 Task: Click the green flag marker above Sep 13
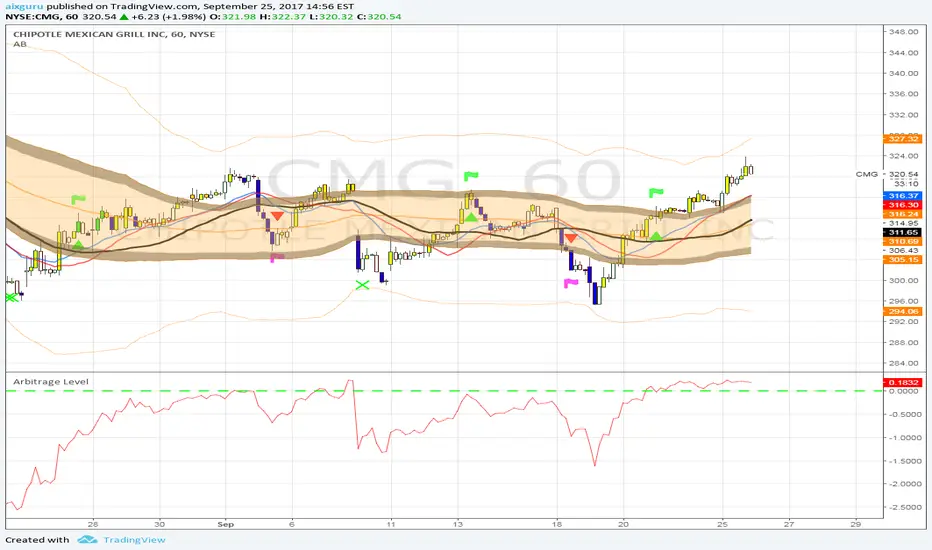coord(471,176)
